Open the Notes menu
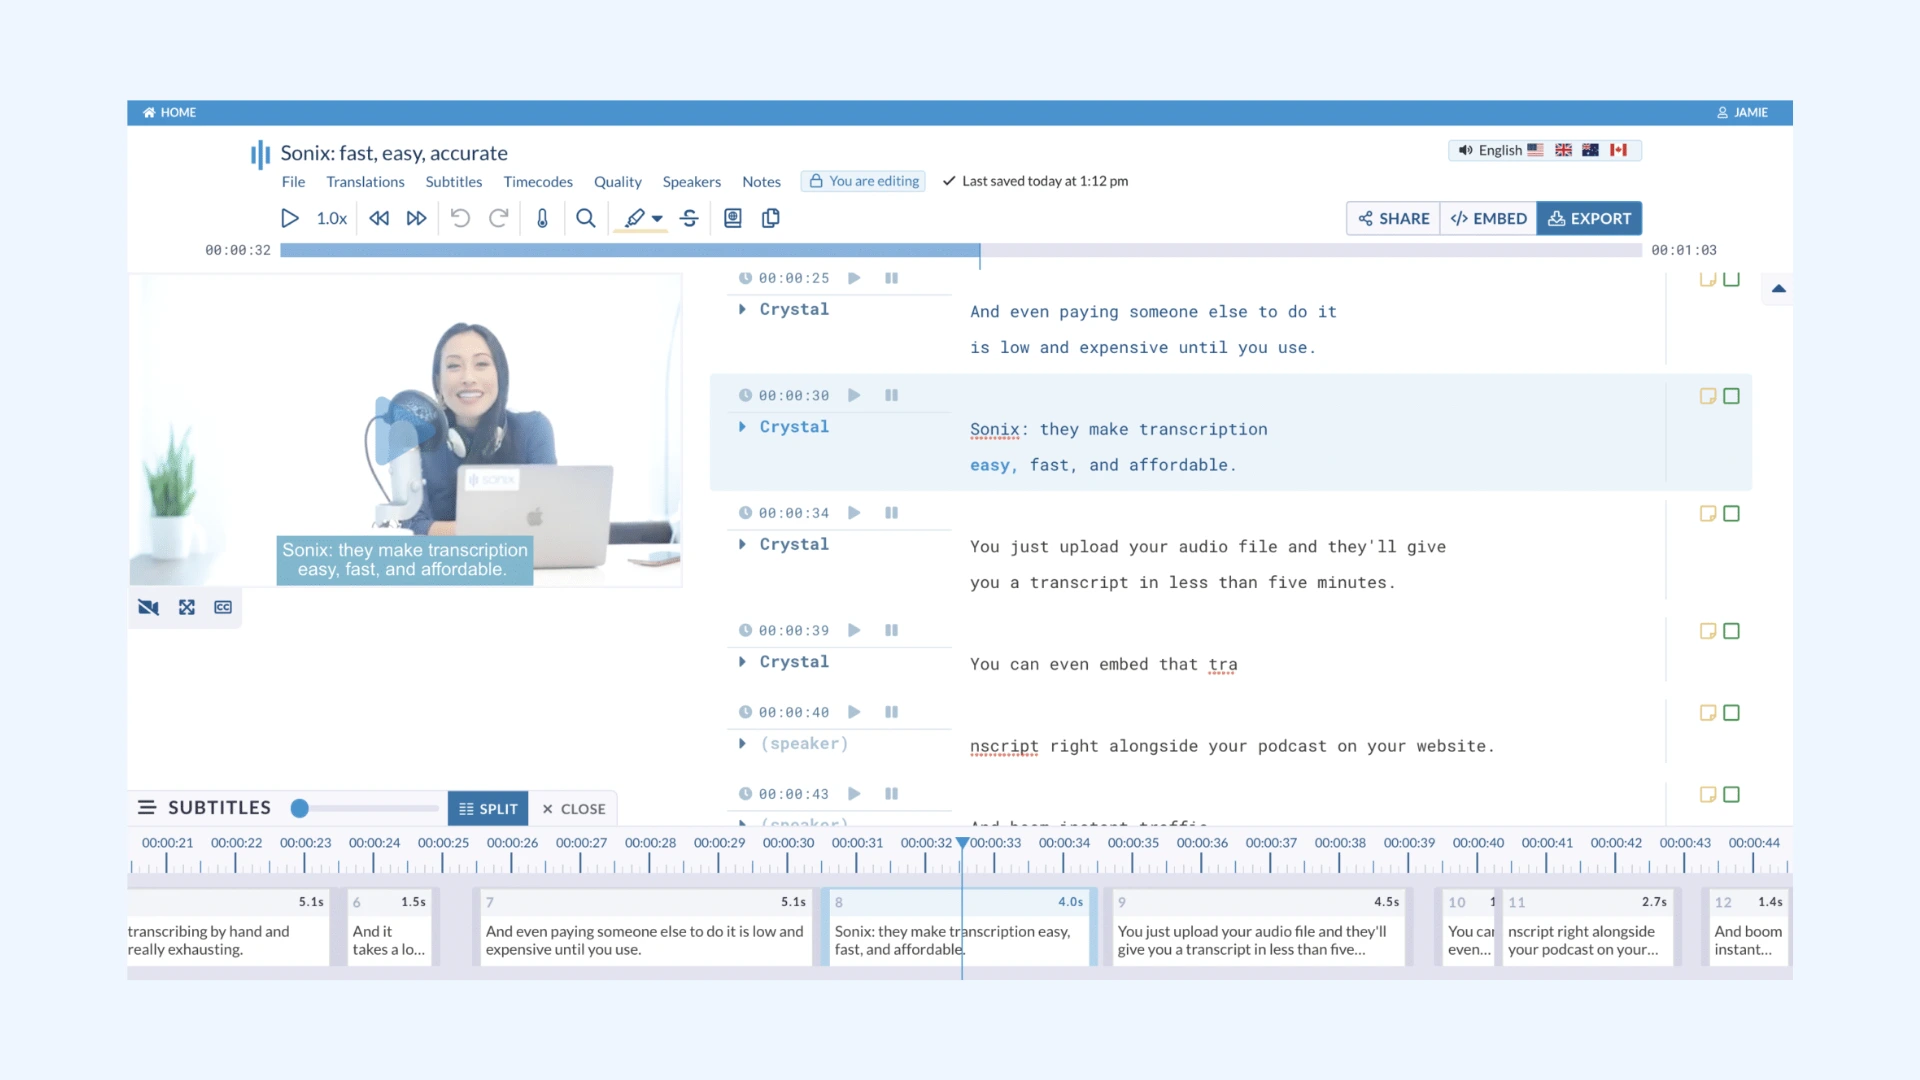 click(761, 181)
